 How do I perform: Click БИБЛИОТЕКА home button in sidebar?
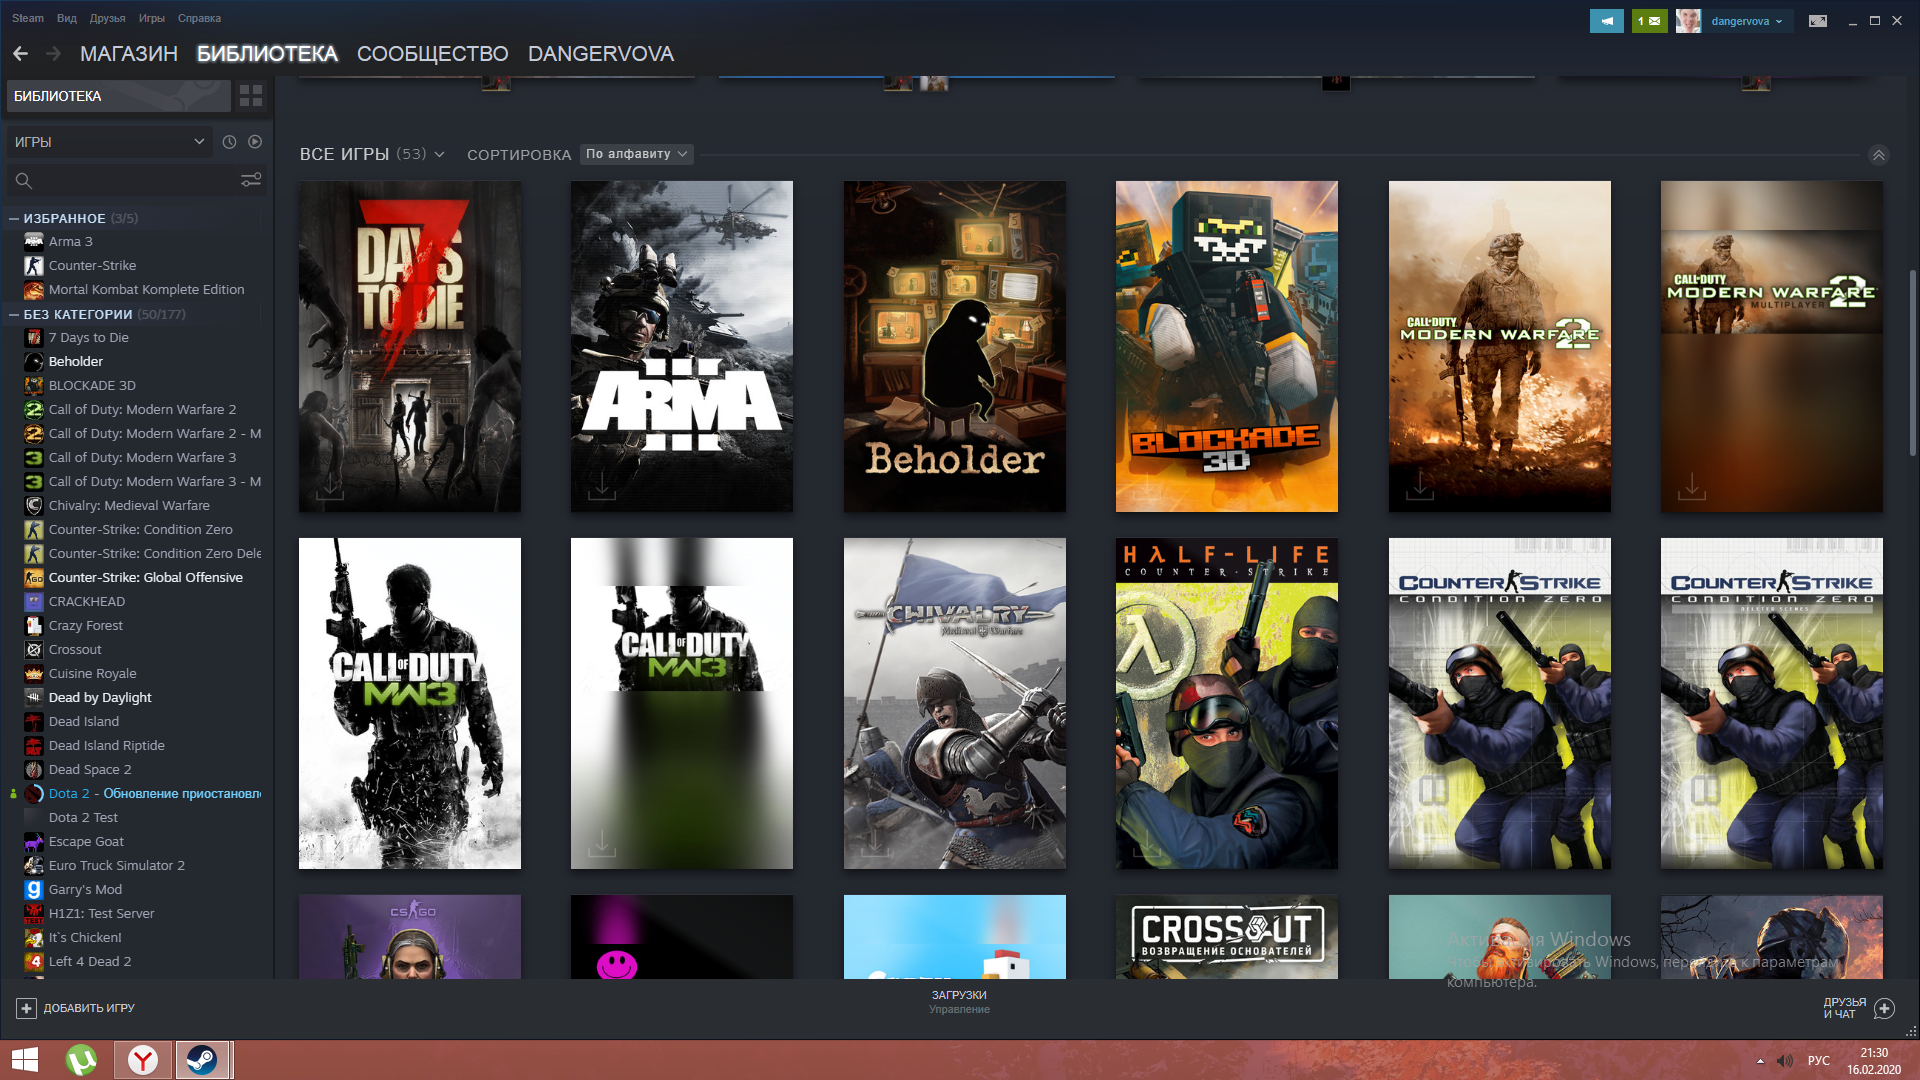point(119,96)
